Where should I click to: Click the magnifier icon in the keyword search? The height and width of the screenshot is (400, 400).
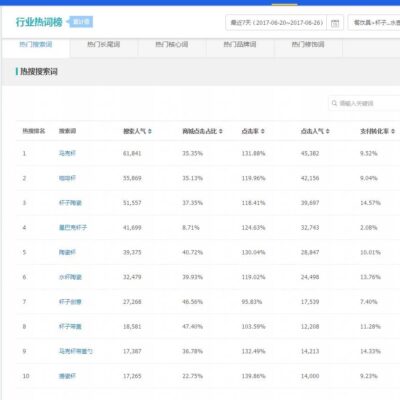click(334, 103)
